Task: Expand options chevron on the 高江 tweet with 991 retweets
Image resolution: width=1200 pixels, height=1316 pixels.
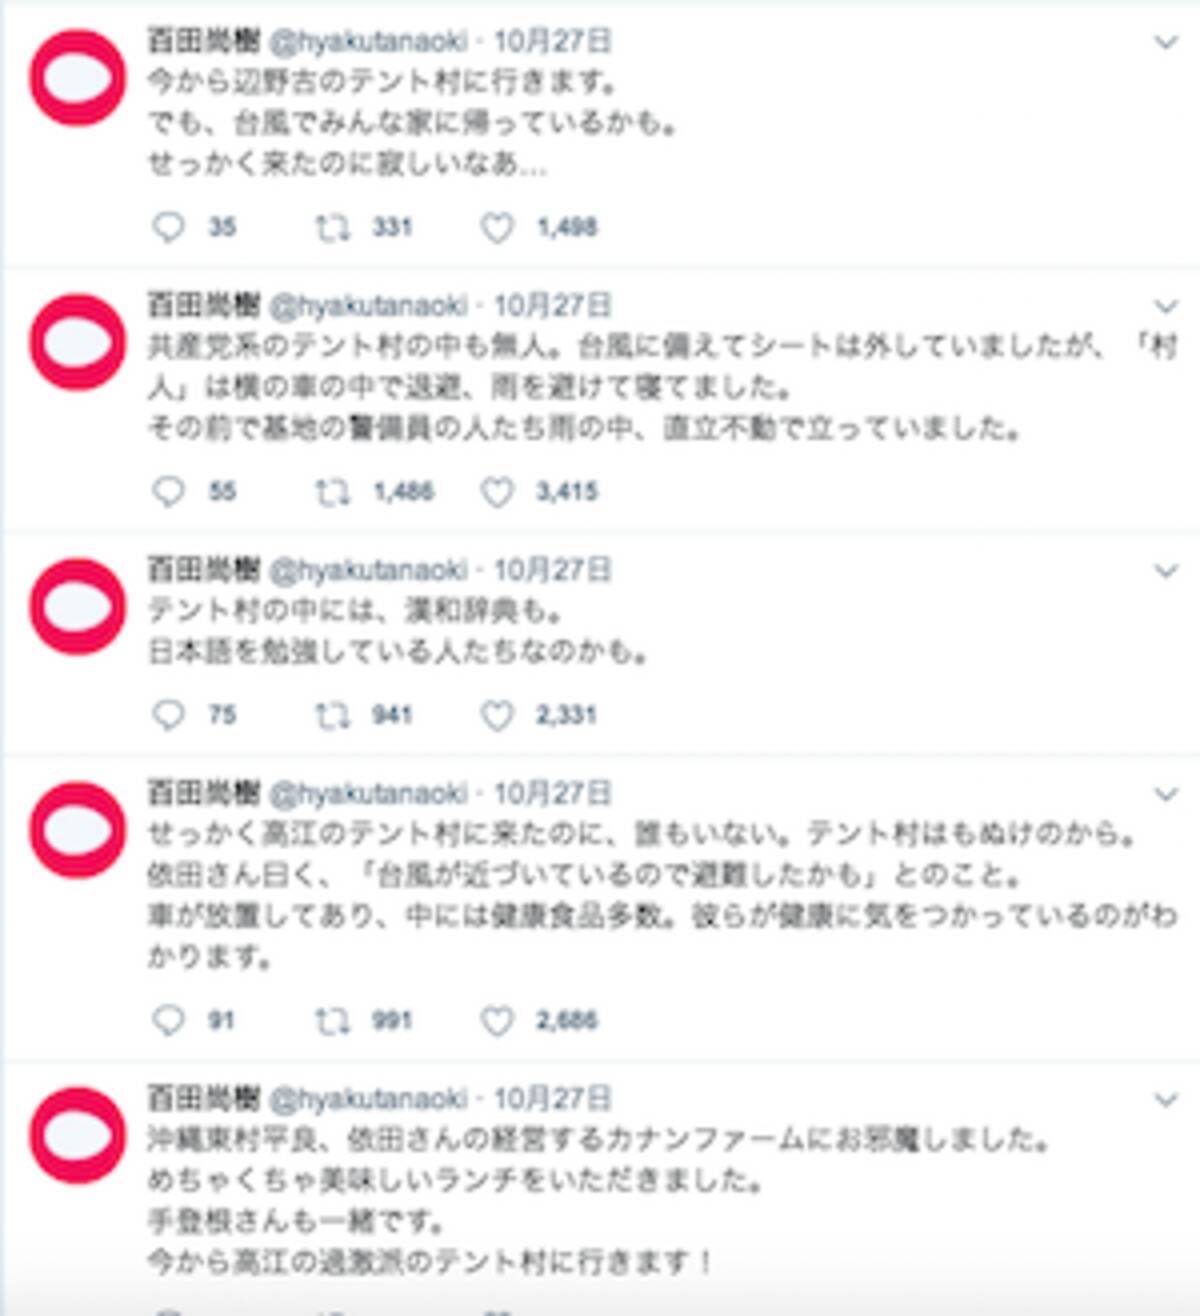Action: 1165,794
